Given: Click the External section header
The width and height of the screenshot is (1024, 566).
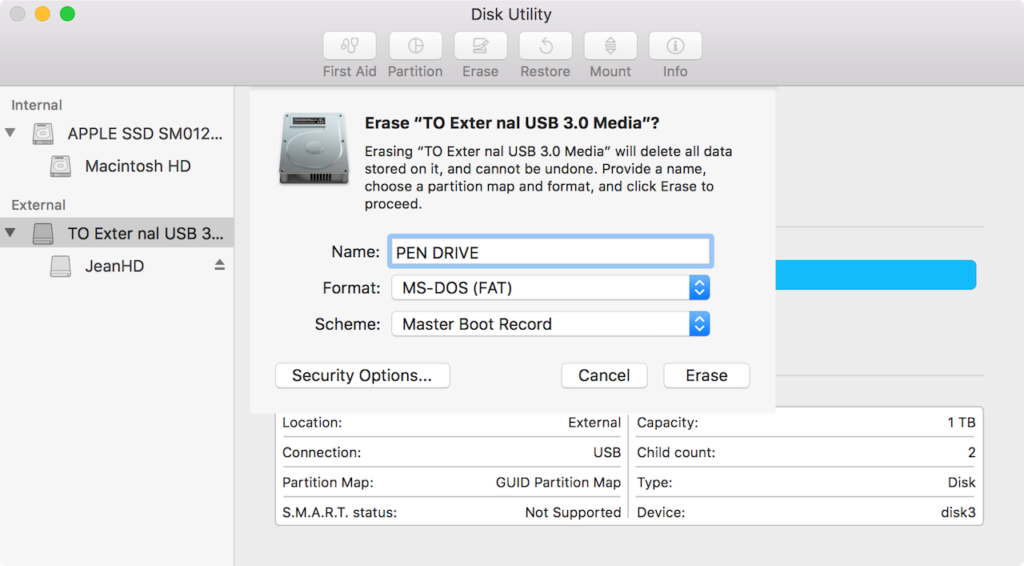Looking at the screenshot, I should coord(39,205).
